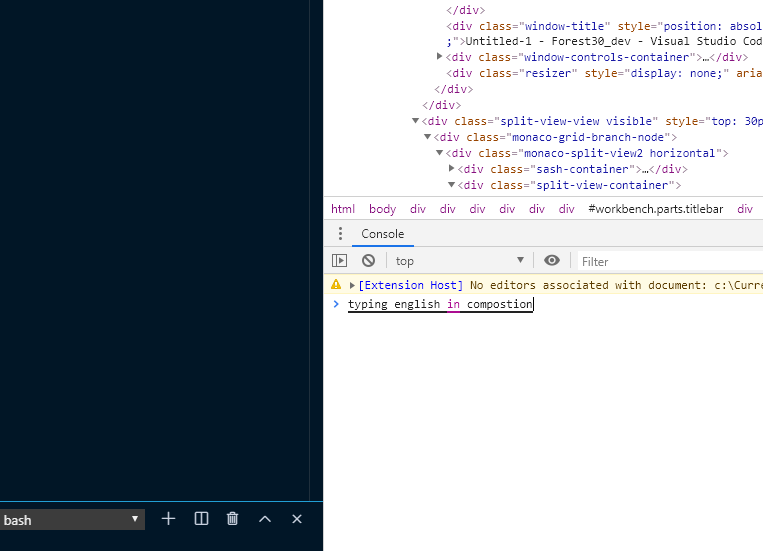The image size is (763, 551).
Task: Collapse the monaco-split-view2 horizontal div
Action: 439,153
